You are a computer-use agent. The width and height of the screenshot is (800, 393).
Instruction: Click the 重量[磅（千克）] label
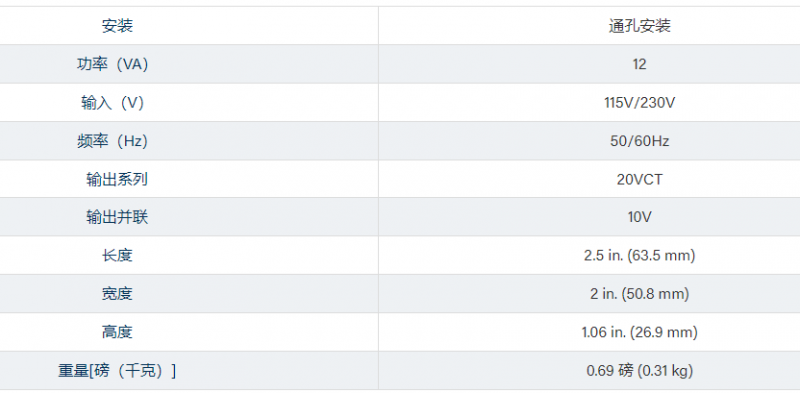pyautogui.click(x=117, y=371)
